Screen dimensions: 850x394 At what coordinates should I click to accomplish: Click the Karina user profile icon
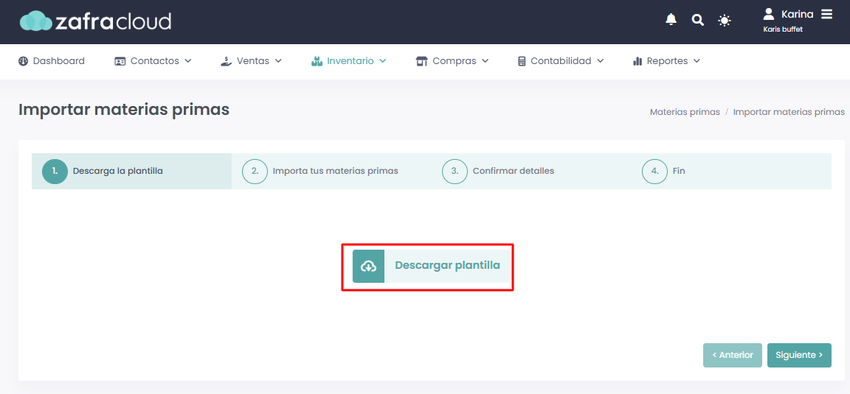click(768, 14)
